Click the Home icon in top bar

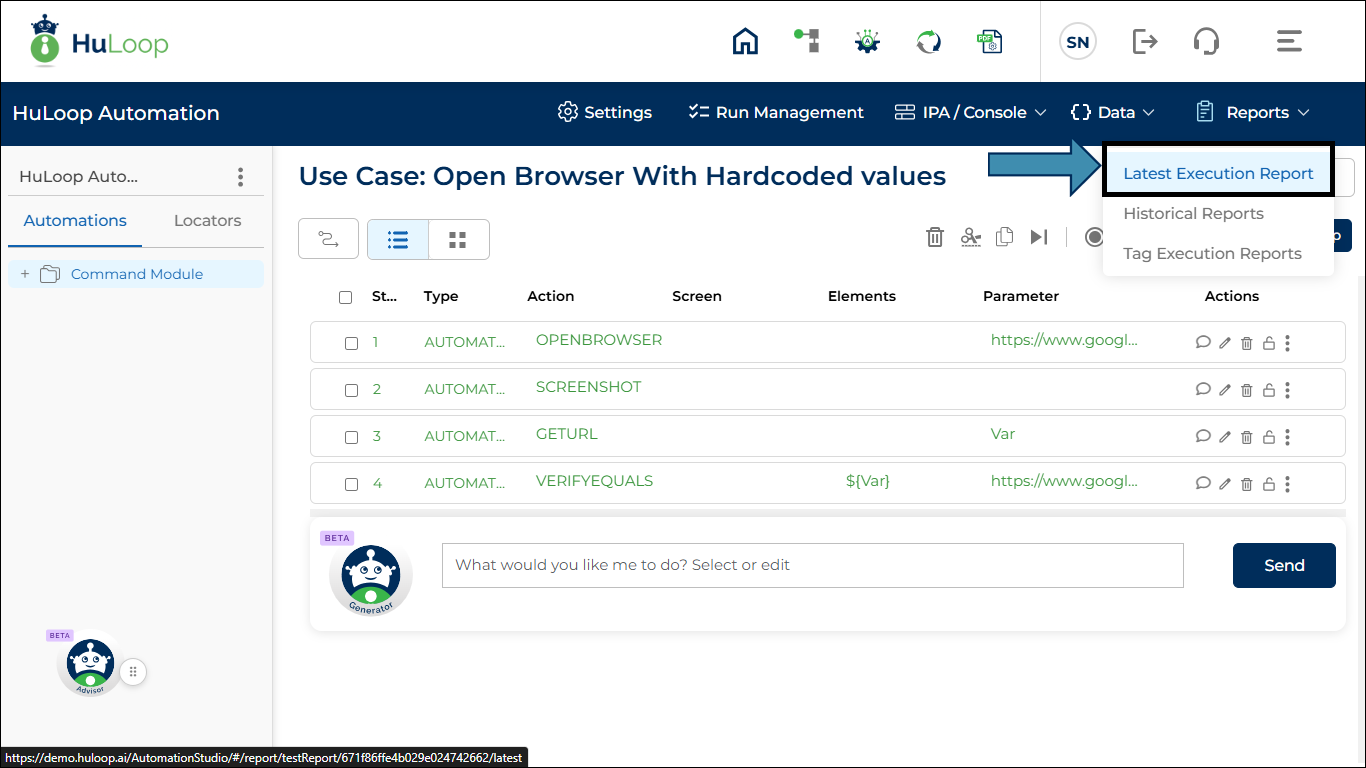(745, 41)
